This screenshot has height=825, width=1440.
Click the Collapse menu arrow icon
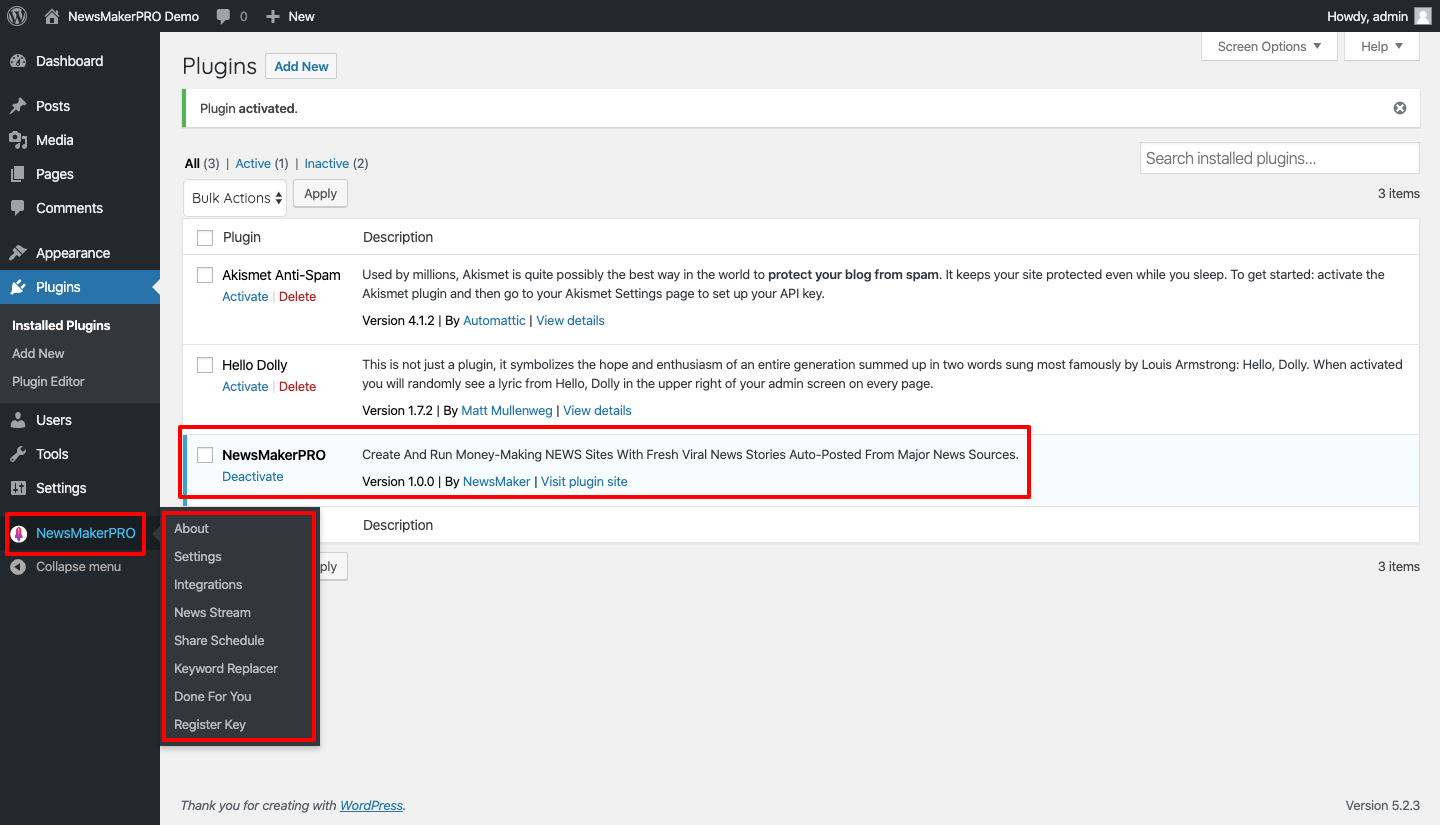[18, 567]
